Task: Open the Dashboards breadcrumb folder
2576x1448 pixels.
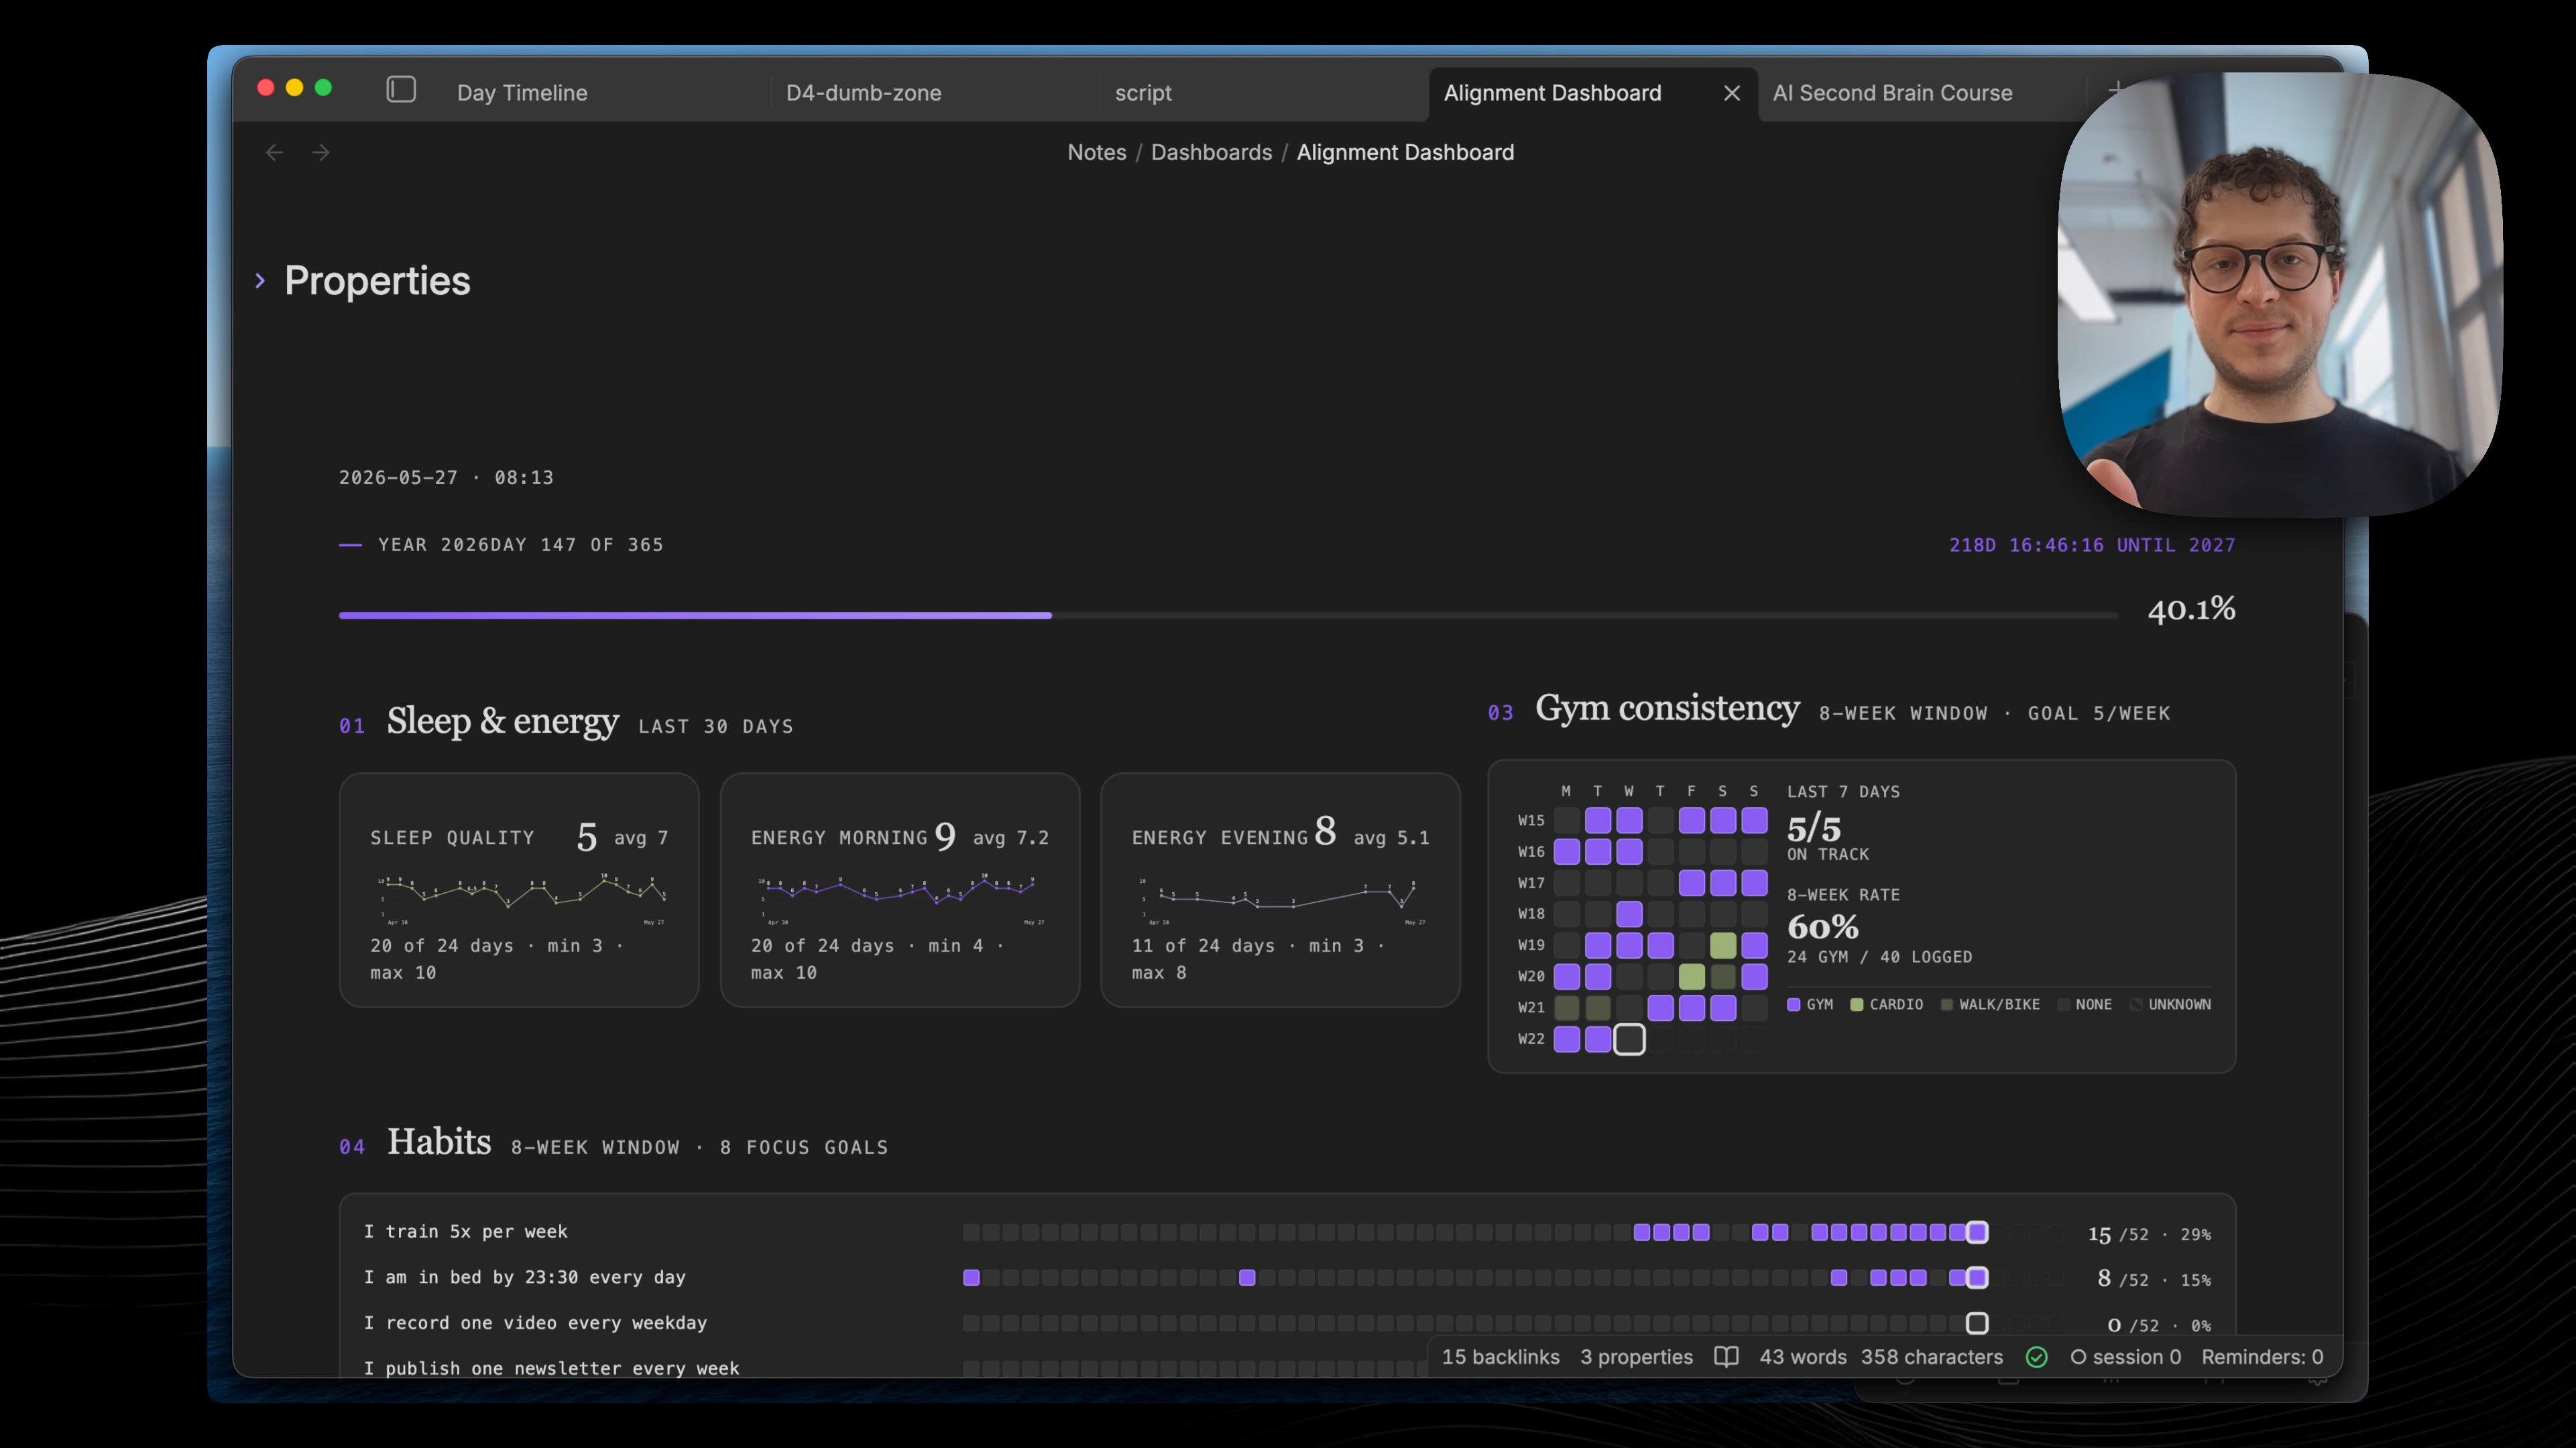Action: click(1211, 152)
